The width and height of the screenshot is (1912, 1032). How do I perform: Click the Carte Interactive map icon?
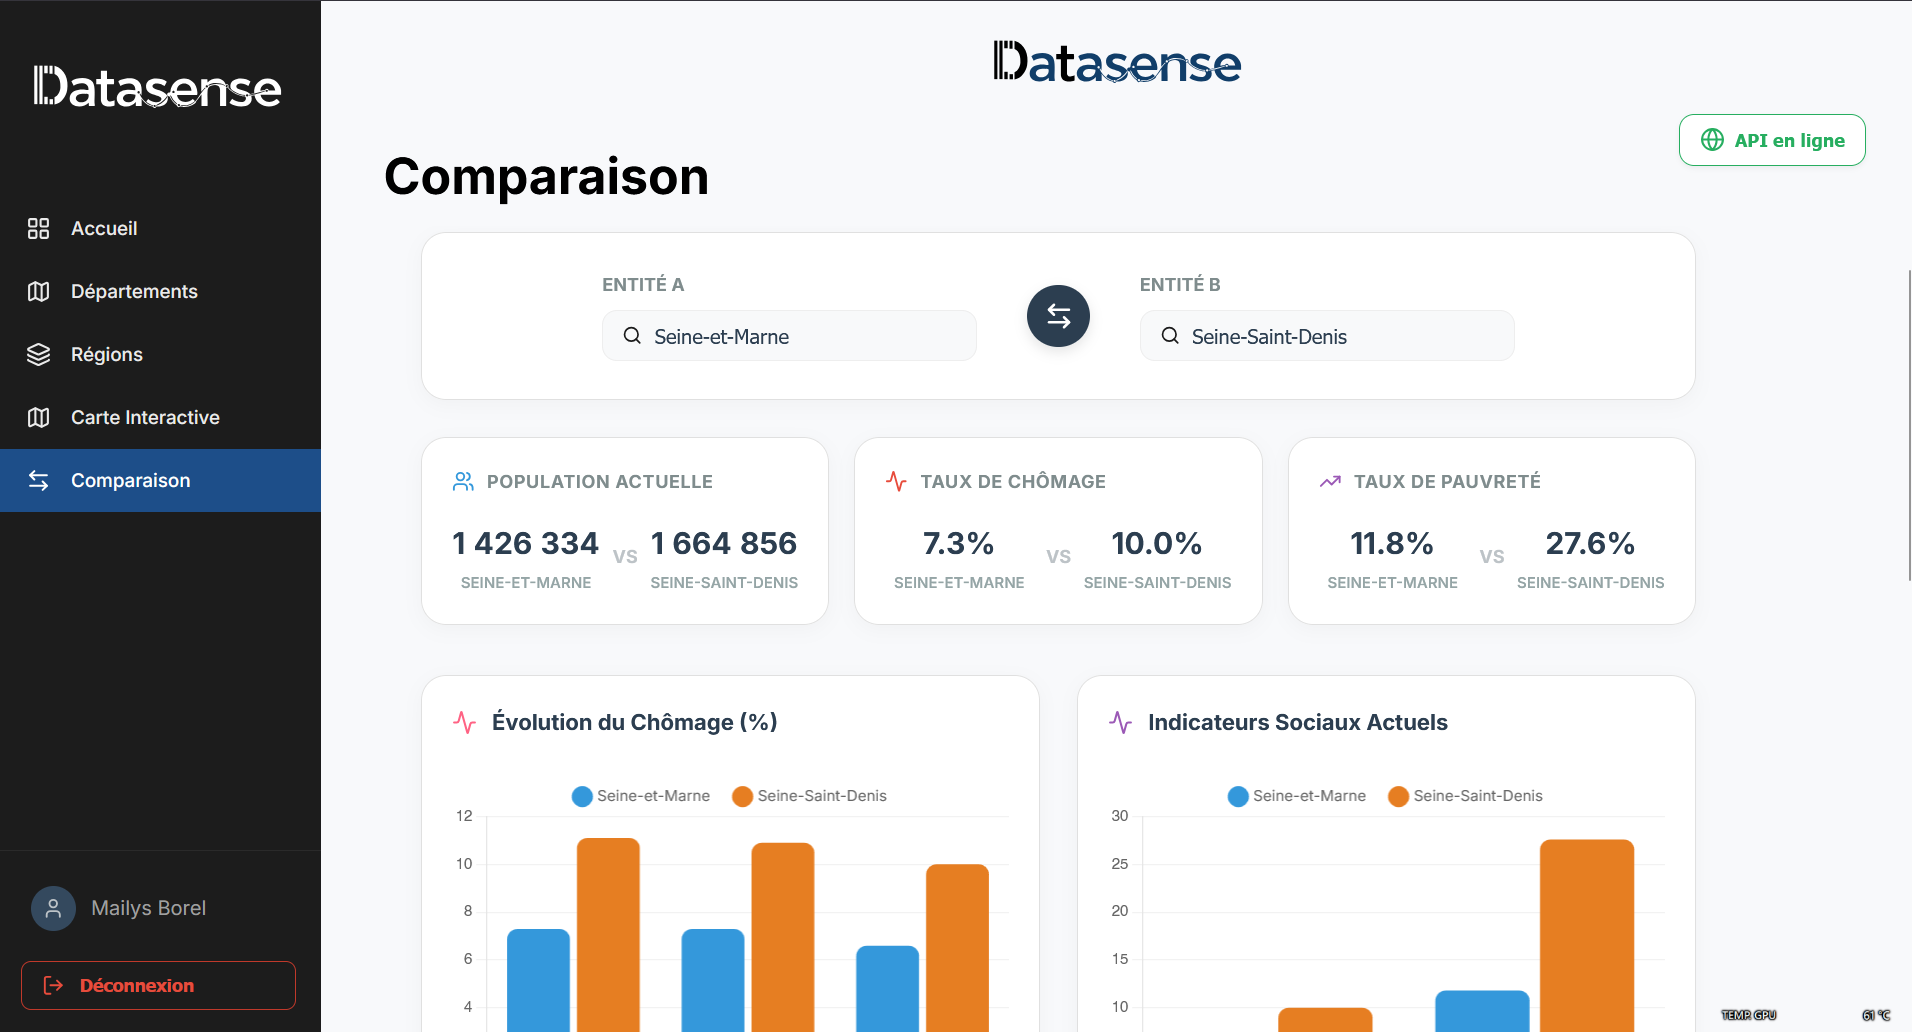tap(38, 418)
